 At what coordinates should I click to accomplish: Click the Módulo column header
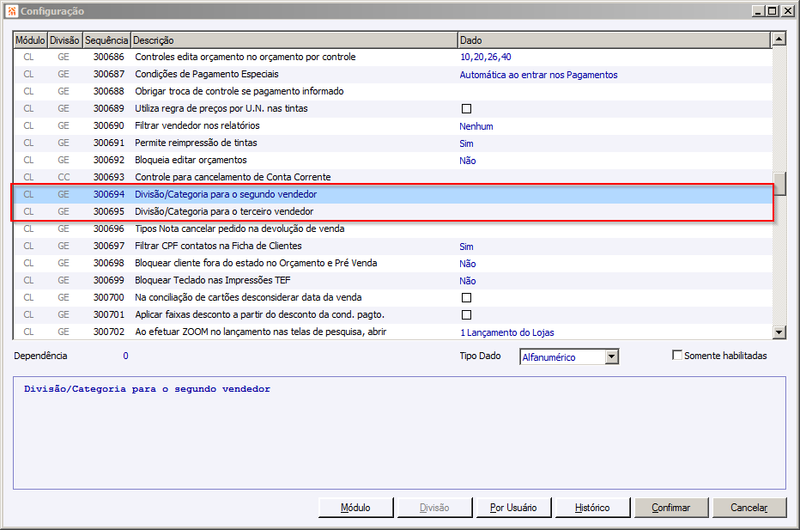(x=30, y=40)
